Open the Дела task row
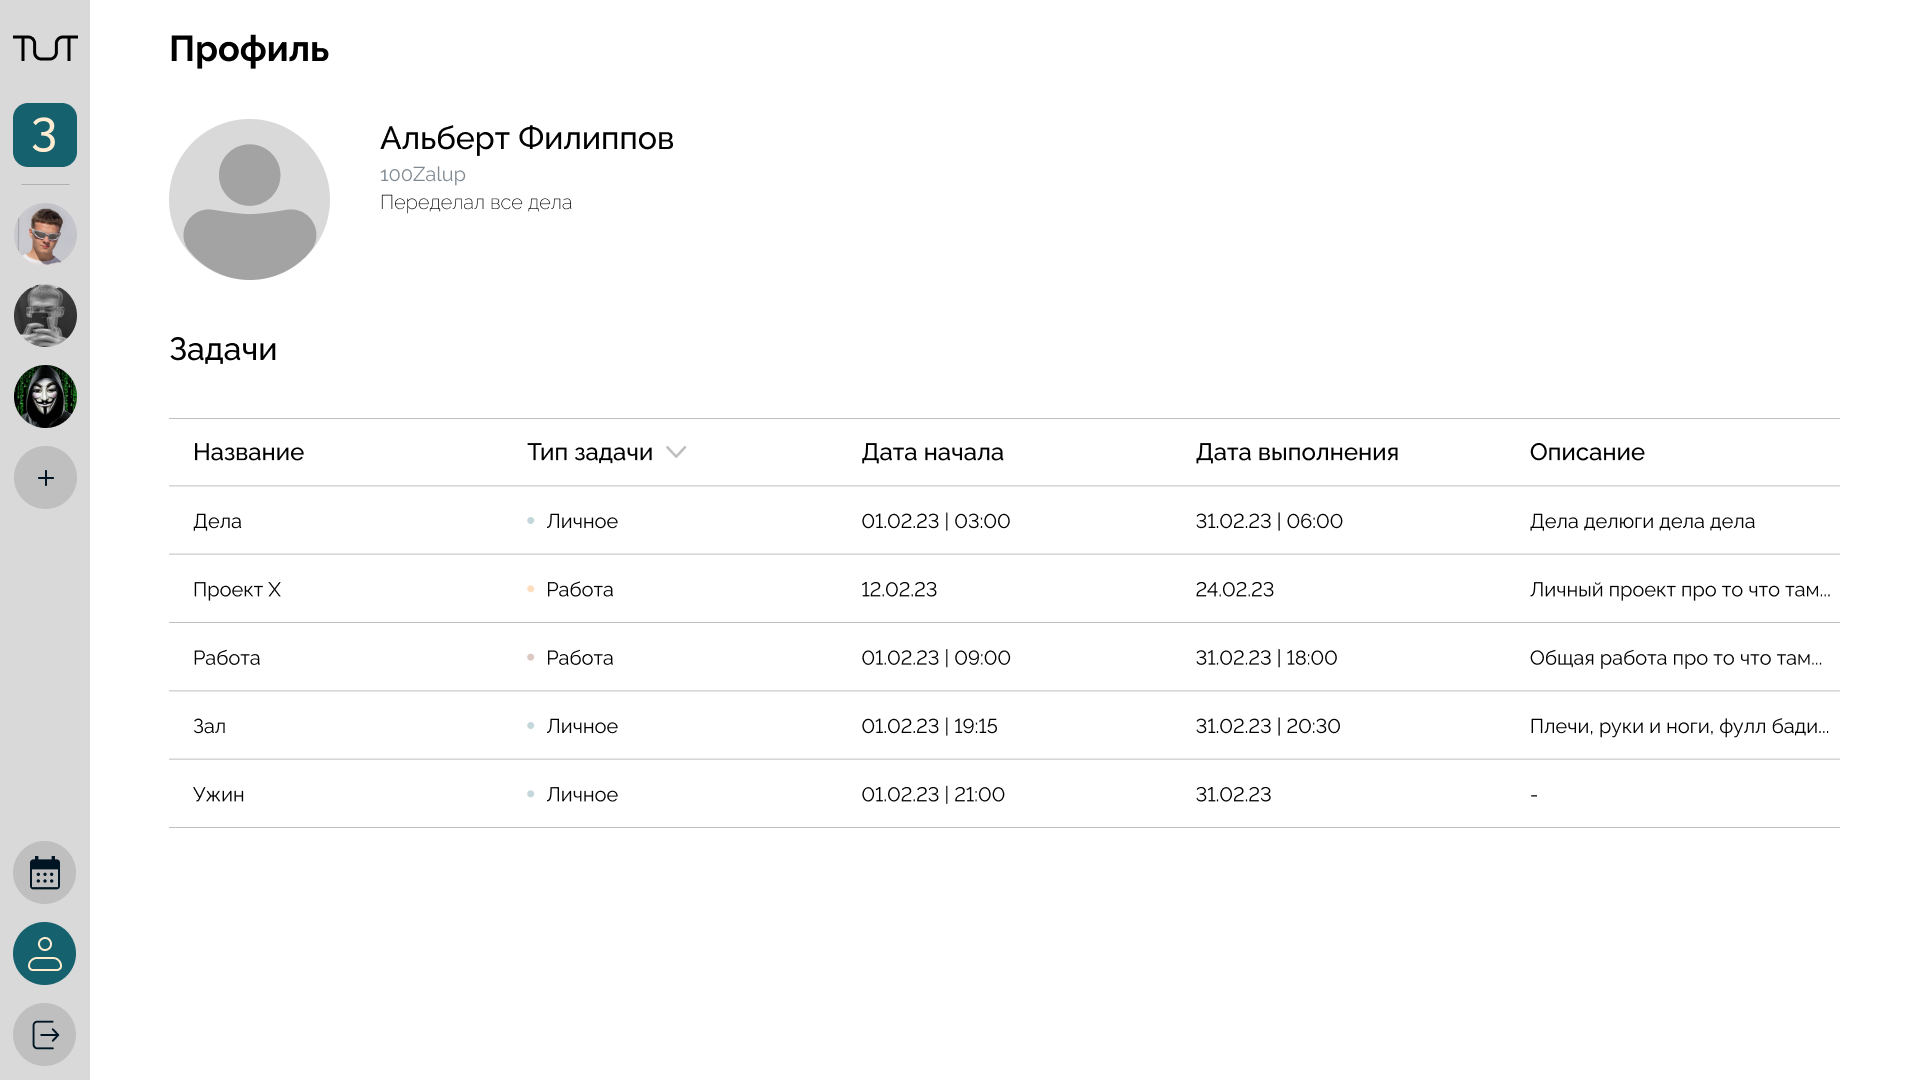1920x1080 pixels. (217, 521)
